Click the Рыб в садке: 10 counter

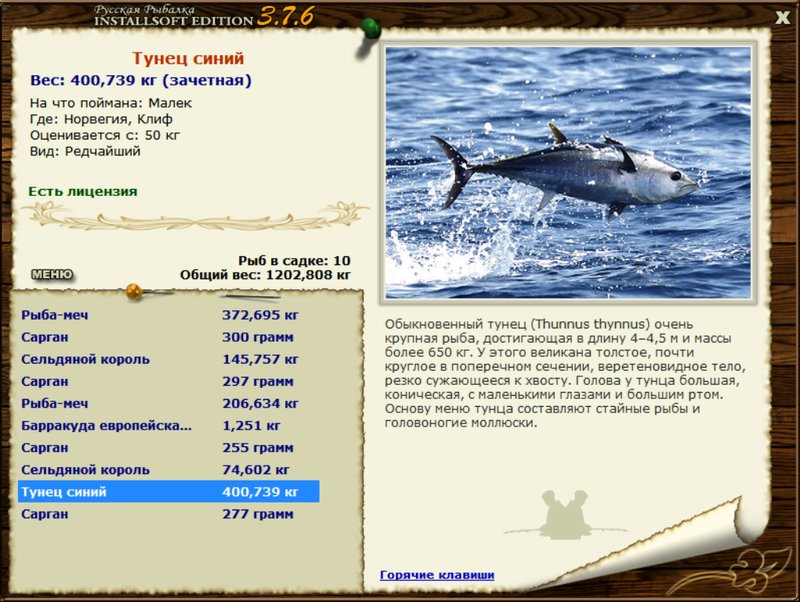tap(294, 261)
